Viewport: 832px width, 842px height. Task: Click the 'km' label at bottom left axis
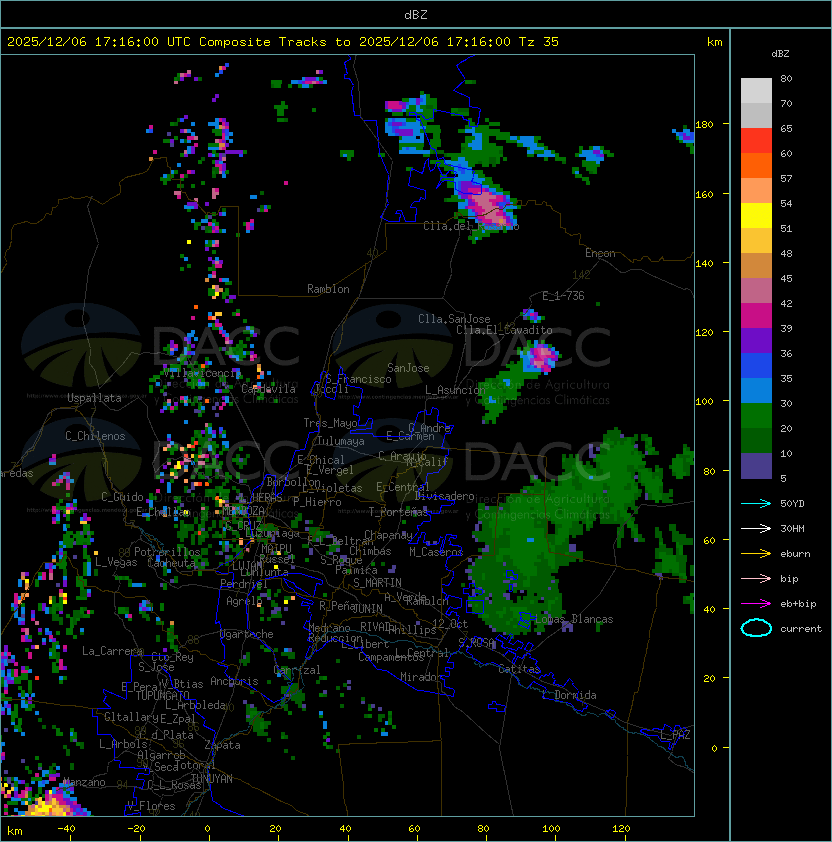pos(15,831)
